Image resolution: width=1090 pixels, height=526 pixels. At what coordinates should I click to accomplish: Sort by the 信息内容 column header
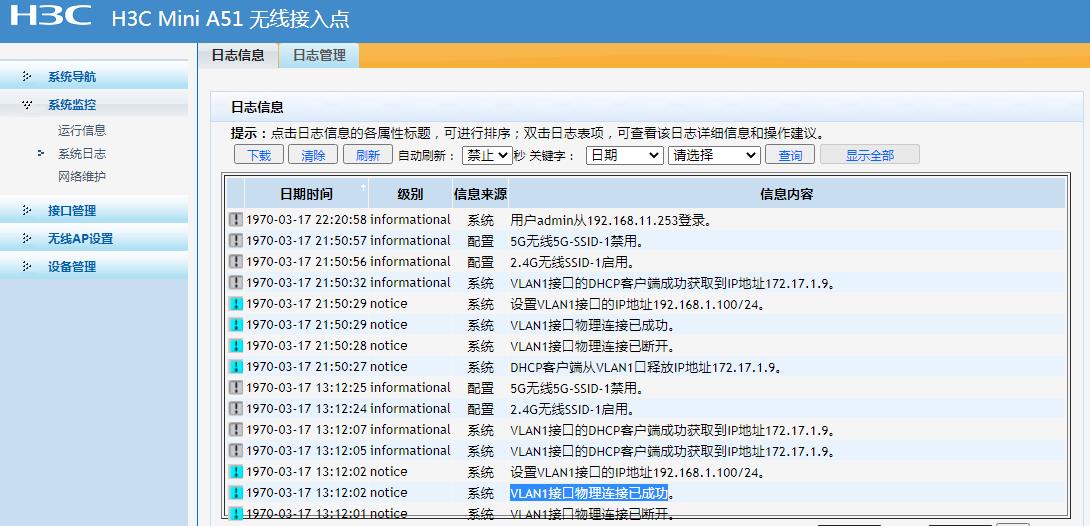tap(787, 194)
